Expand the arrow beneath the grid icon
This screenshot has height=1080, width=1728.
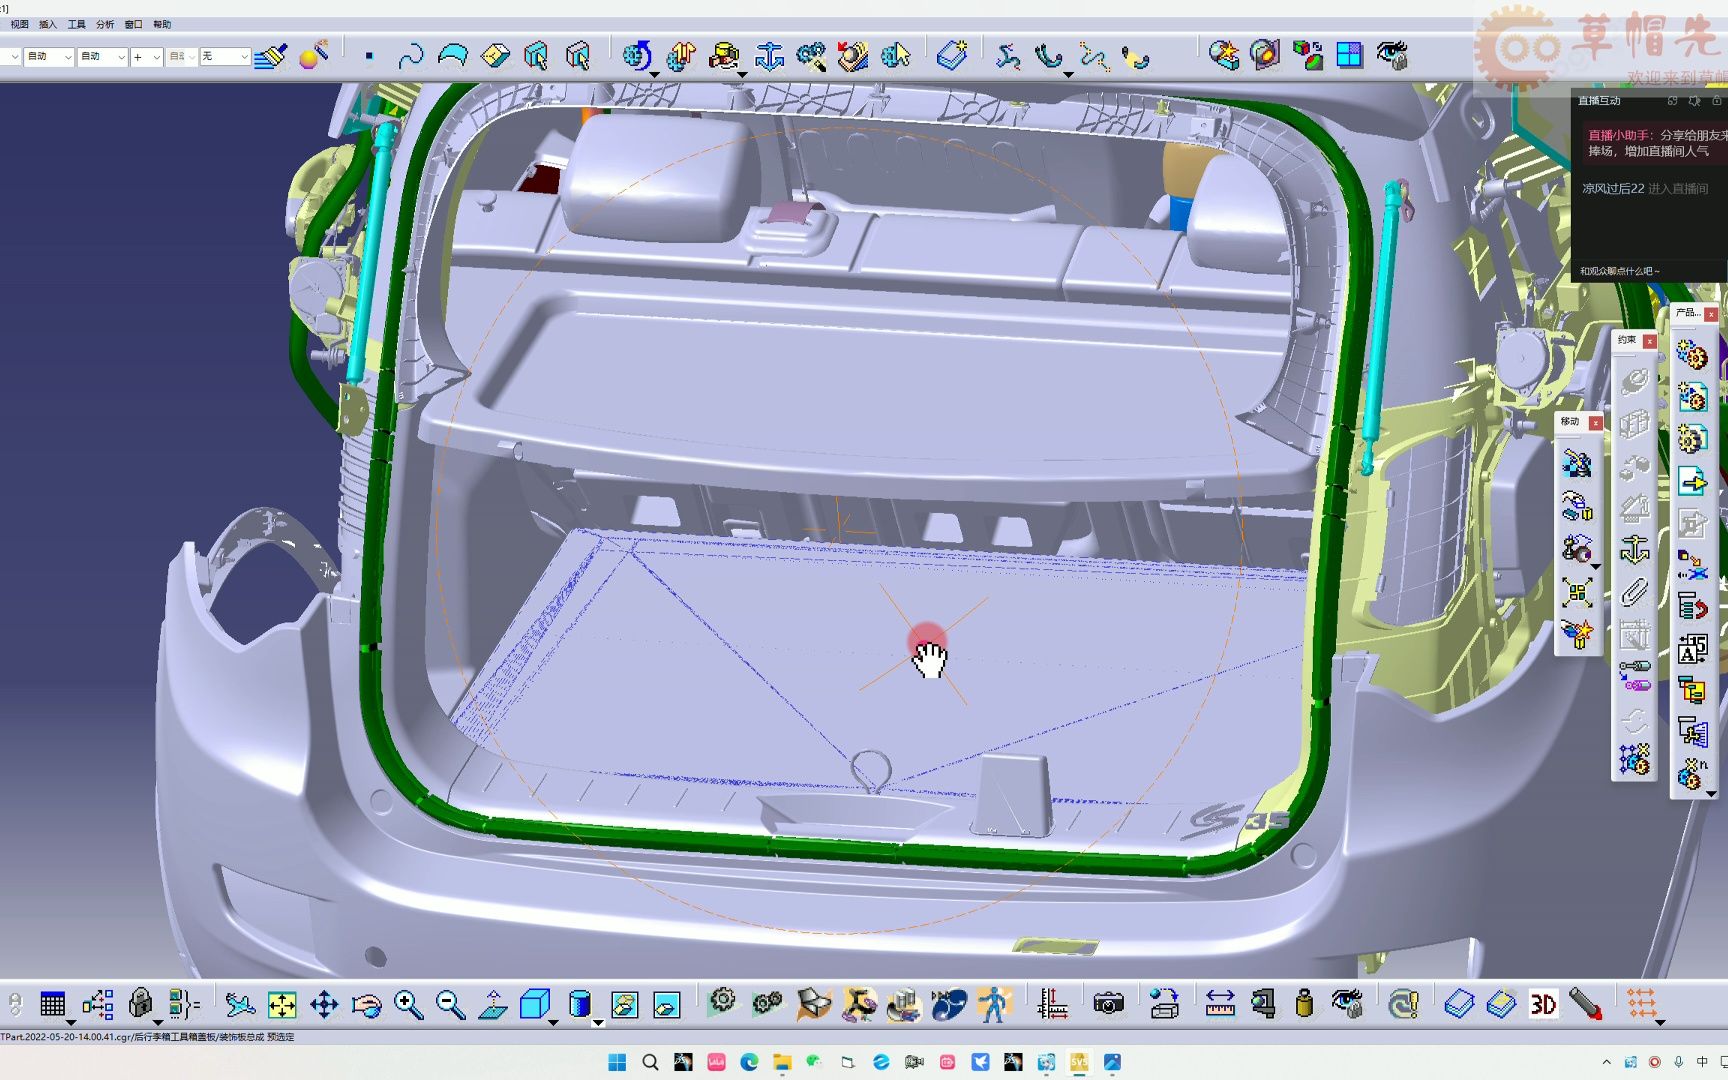pos(70,1022)
